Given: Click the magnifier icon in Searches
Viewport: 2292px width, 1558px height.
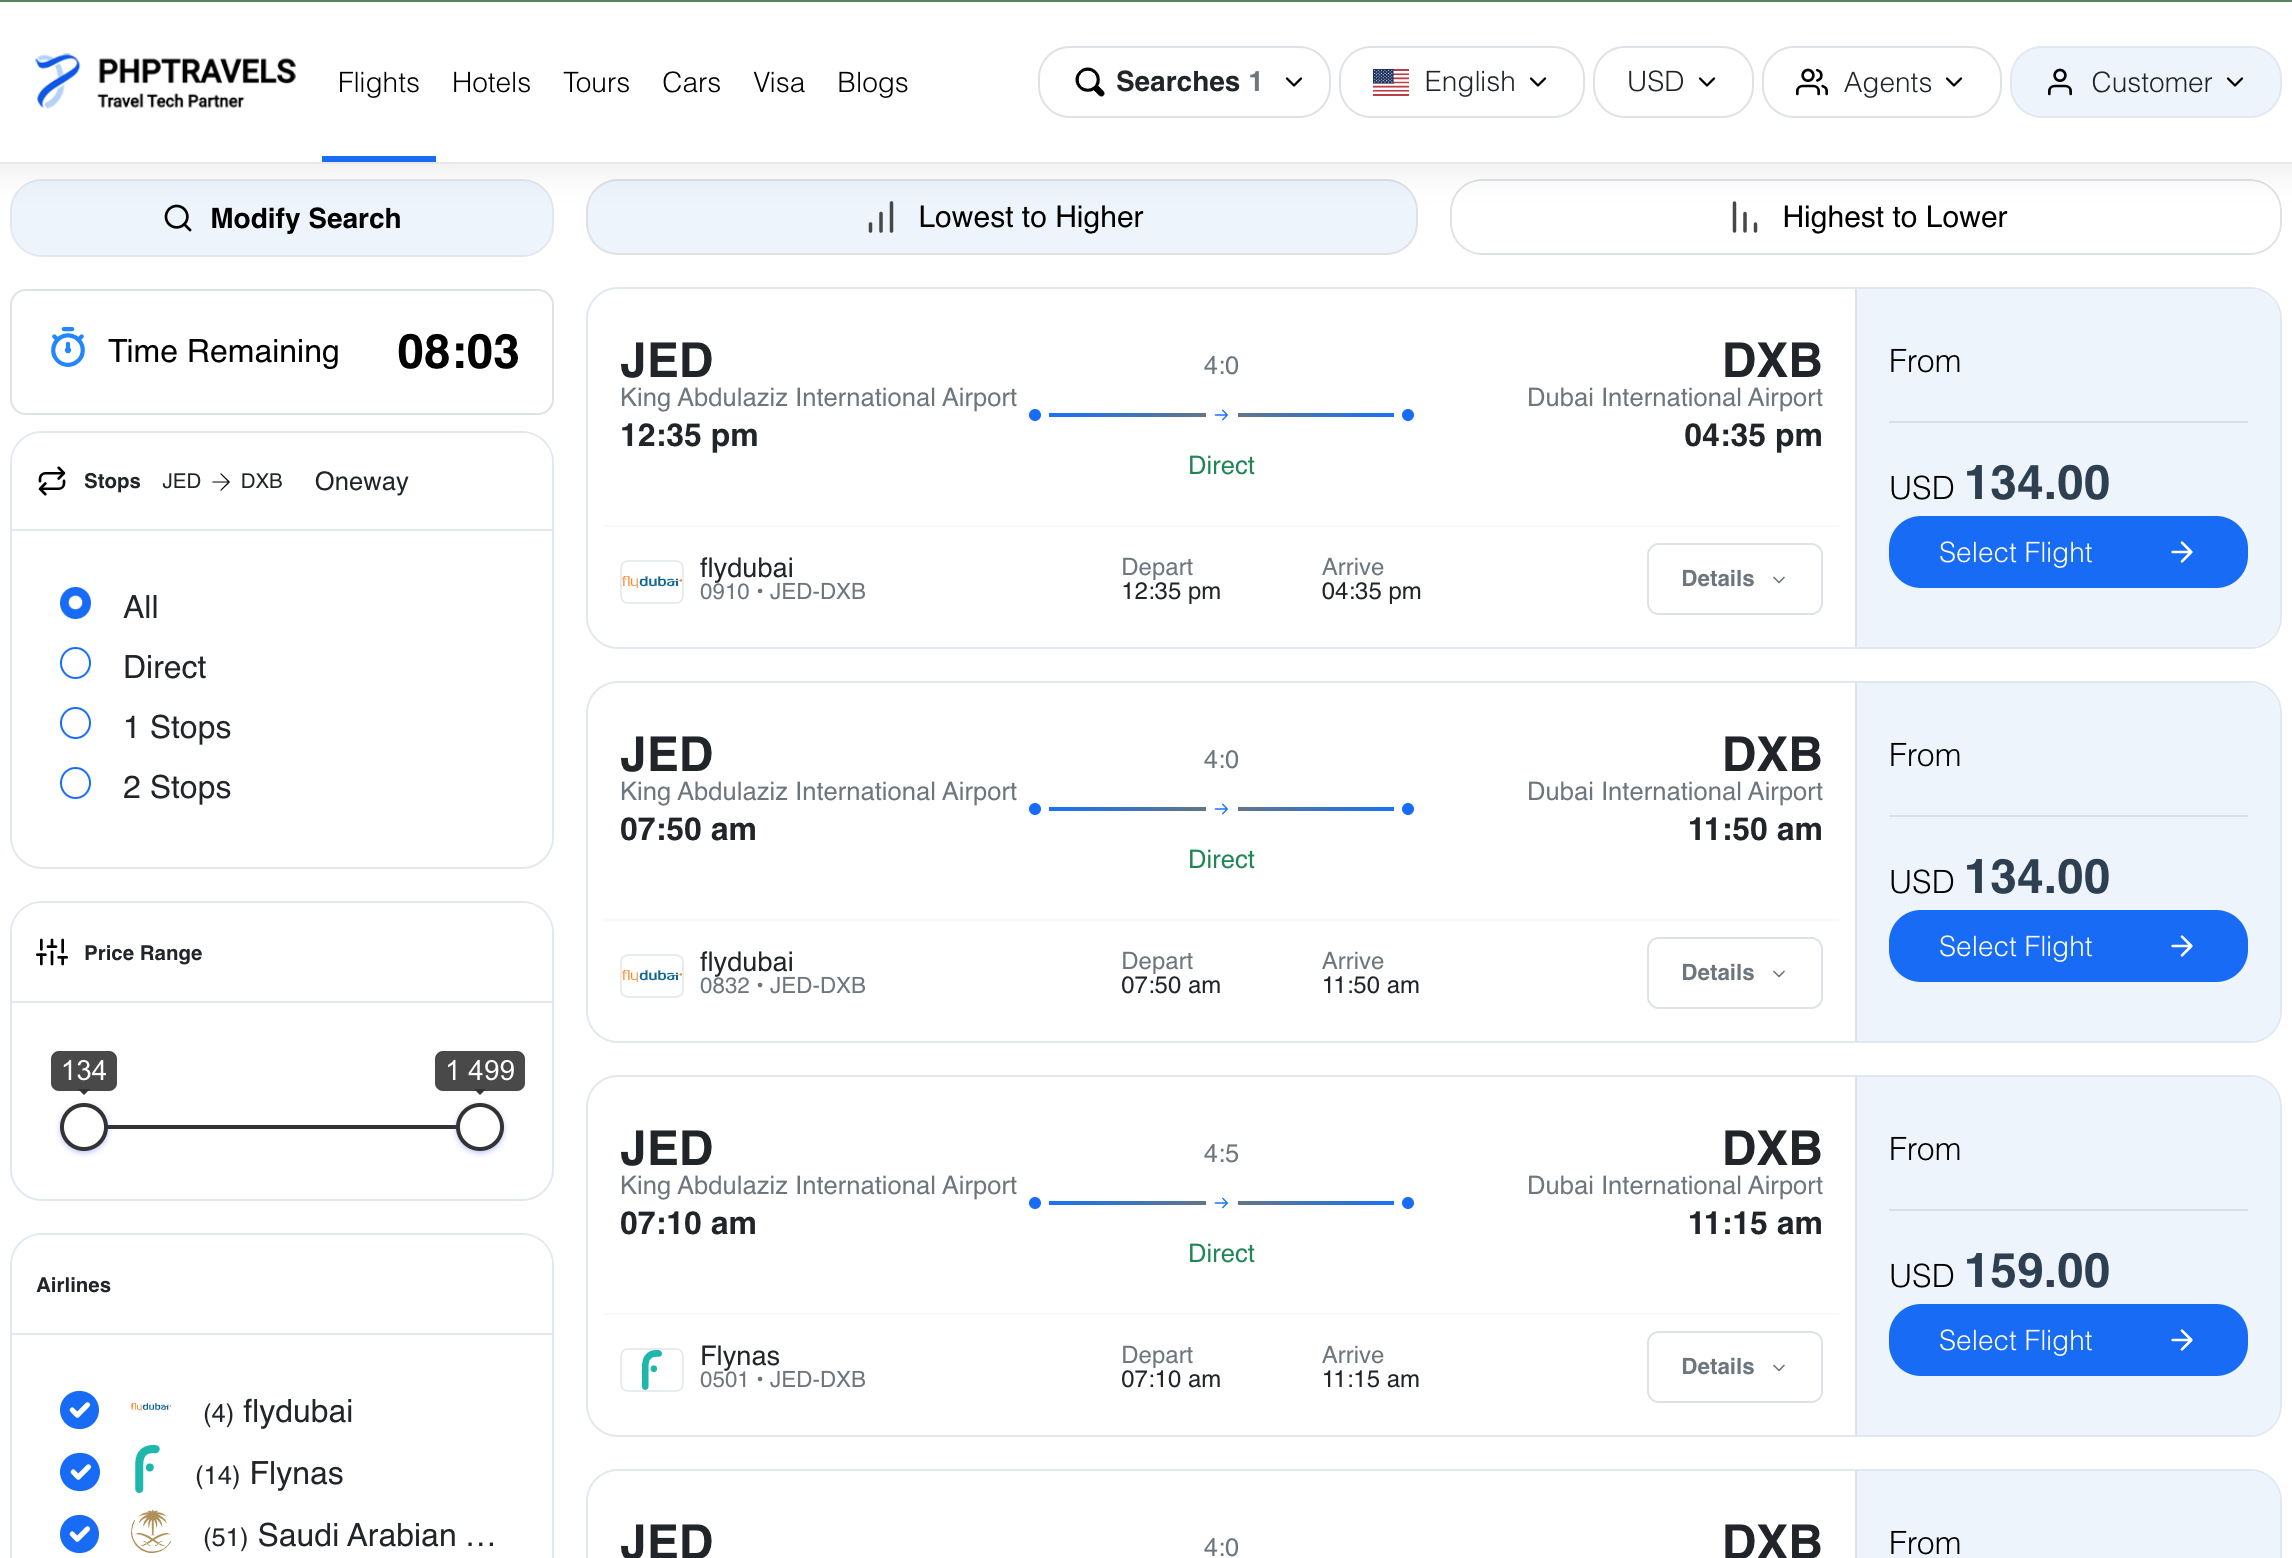Looking at the screenshot, I should (1089, 82).
